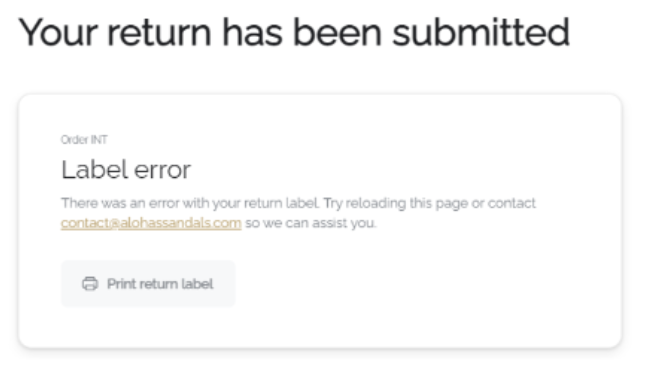647x369 pixels.
Task: Click the 'so we can assist you' text
Action: [x=311, y=223]
